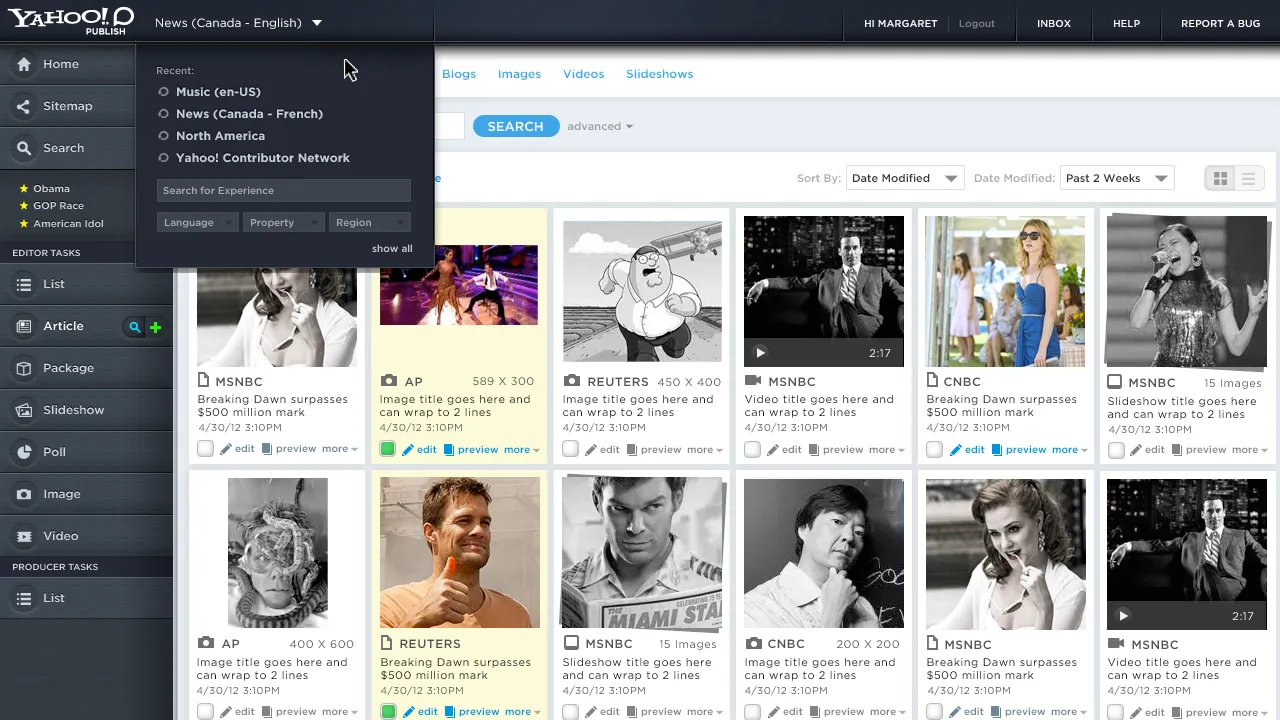Open the Miami newspaper slideshow thumbnail
The height and width of the screenshot is (720, 1280).
(x=642, y=553)
